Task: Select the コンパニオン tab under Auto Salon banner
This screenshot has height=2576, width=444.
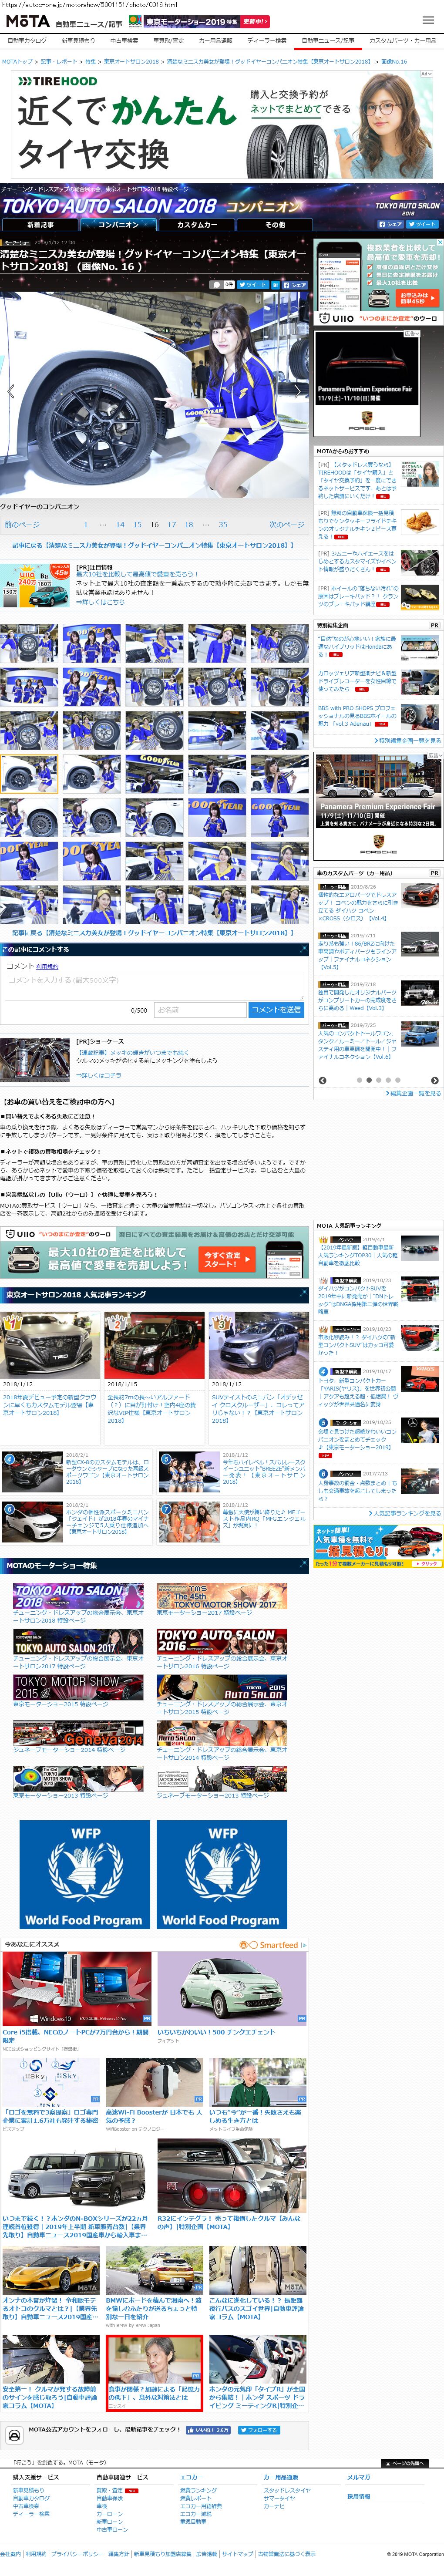Action: pyautogui.click(x=119, y=225)
